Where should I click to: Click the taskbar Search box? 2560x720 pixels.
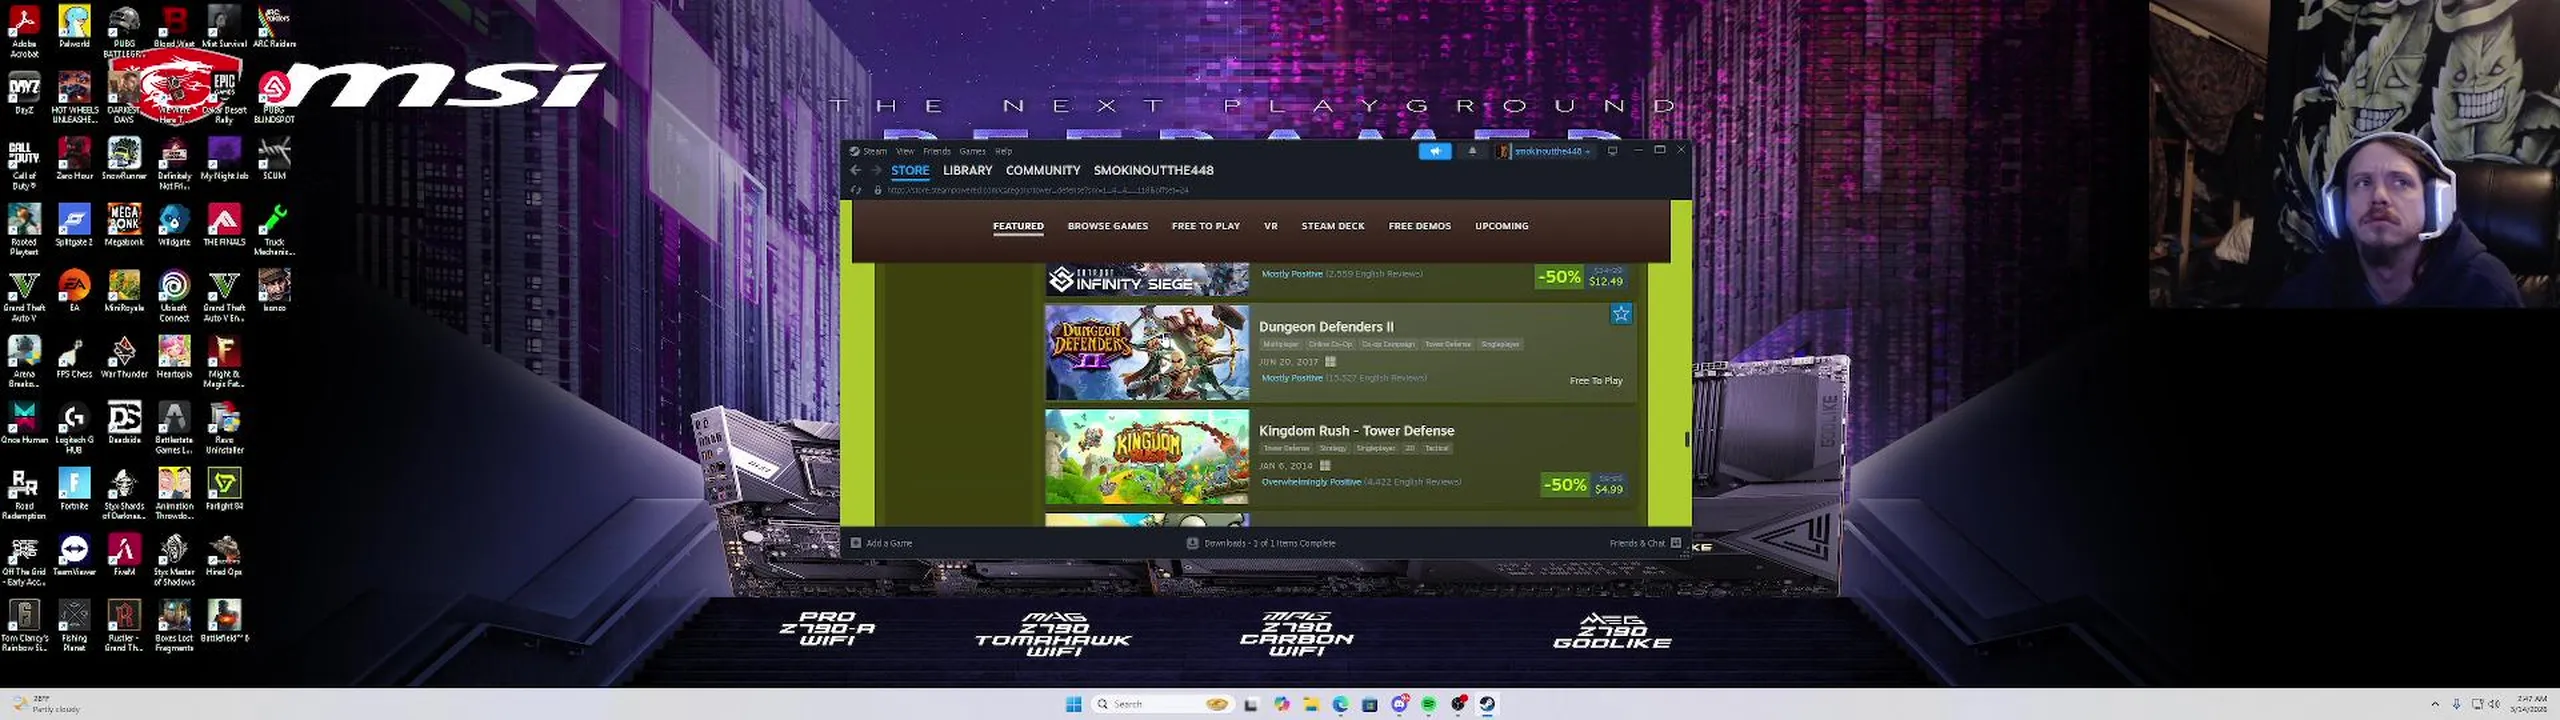(1161, 704)
